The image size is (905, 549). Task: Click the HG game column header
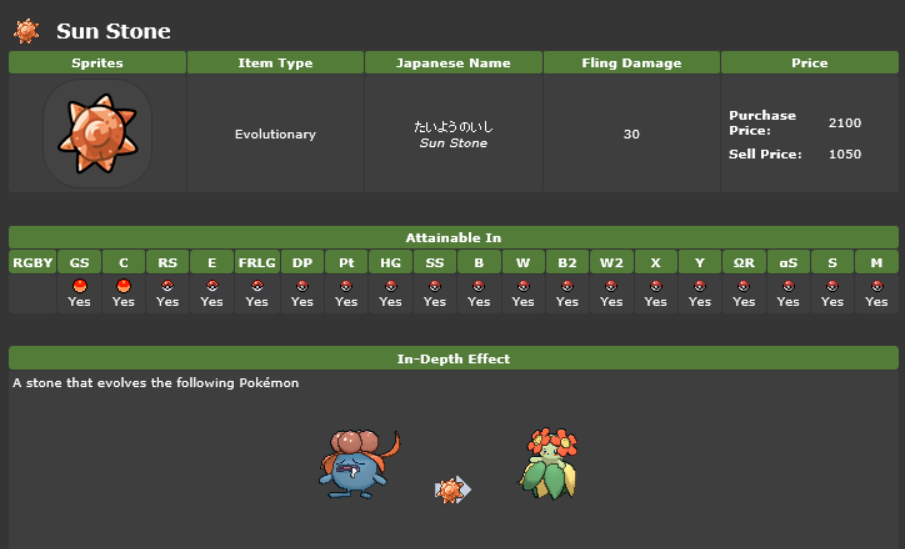[390, 263]
